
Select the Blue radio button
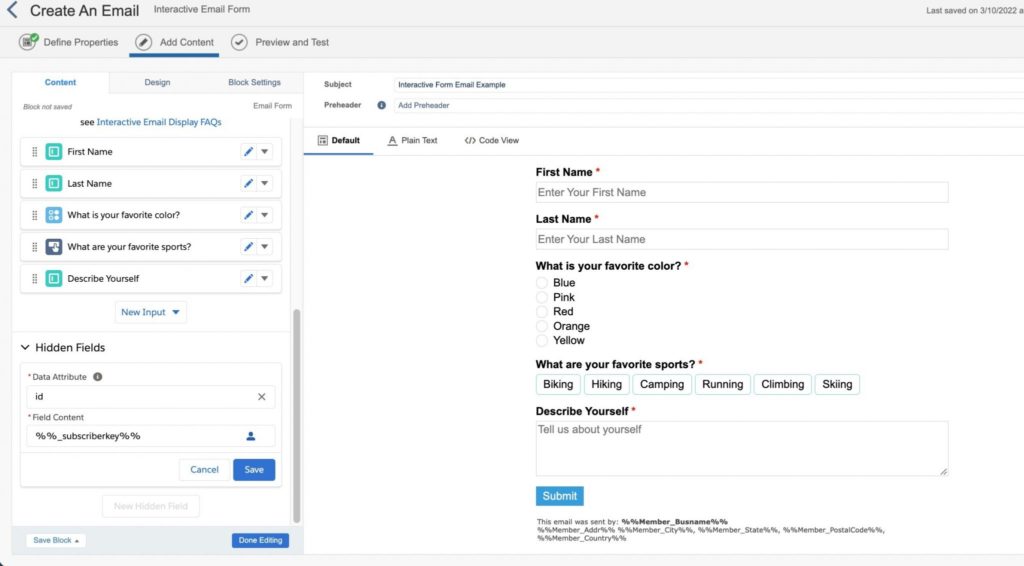pyautogui.click(x=543, y=283)
